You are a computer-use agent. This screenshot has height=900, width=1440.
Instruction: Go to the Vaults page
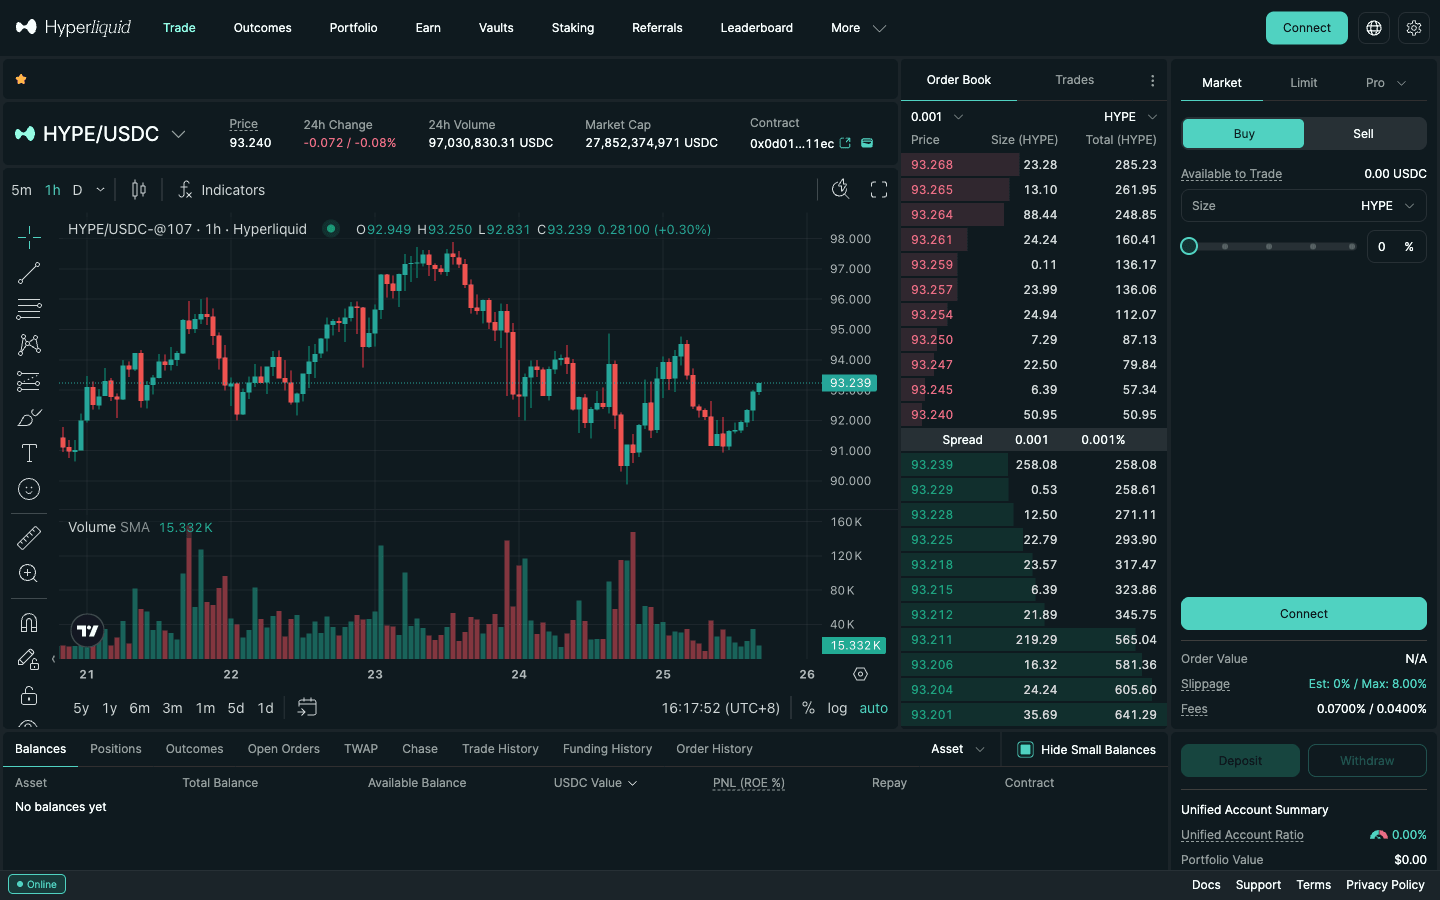496,28
